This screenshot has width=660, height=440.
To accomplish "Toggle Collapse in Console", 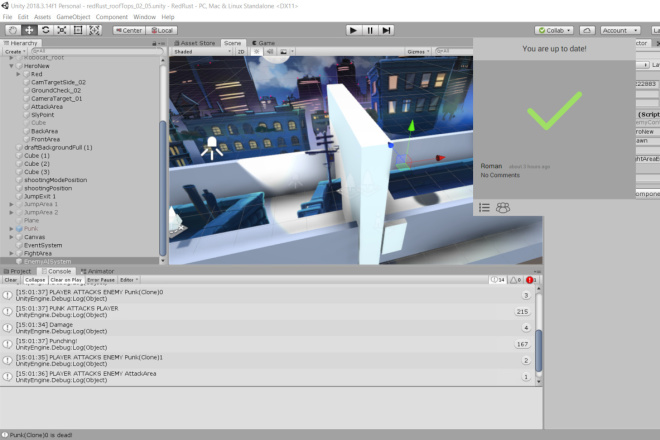I will (35, 280).
